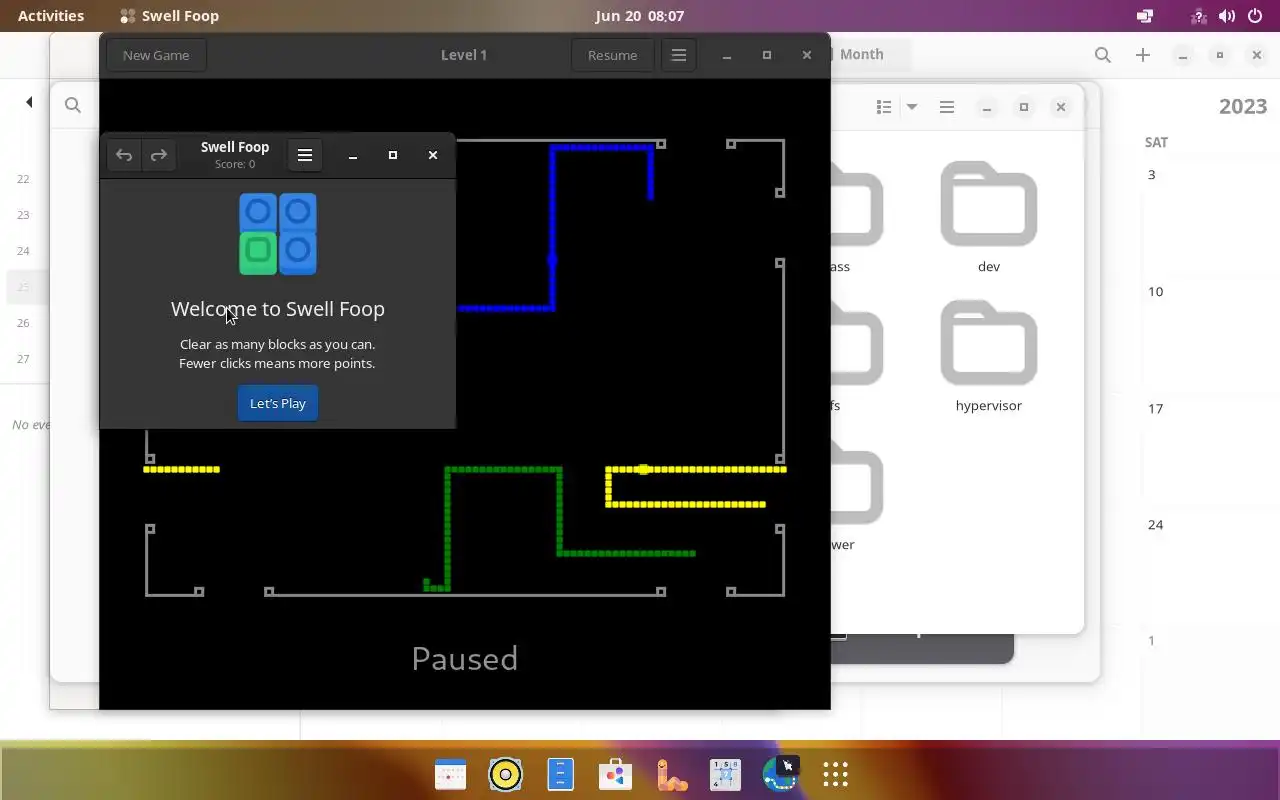Image resolution: width=1280 pixels, height=800 pixels.
Task: Minimize the Swell Foop window
Action: 353,155
